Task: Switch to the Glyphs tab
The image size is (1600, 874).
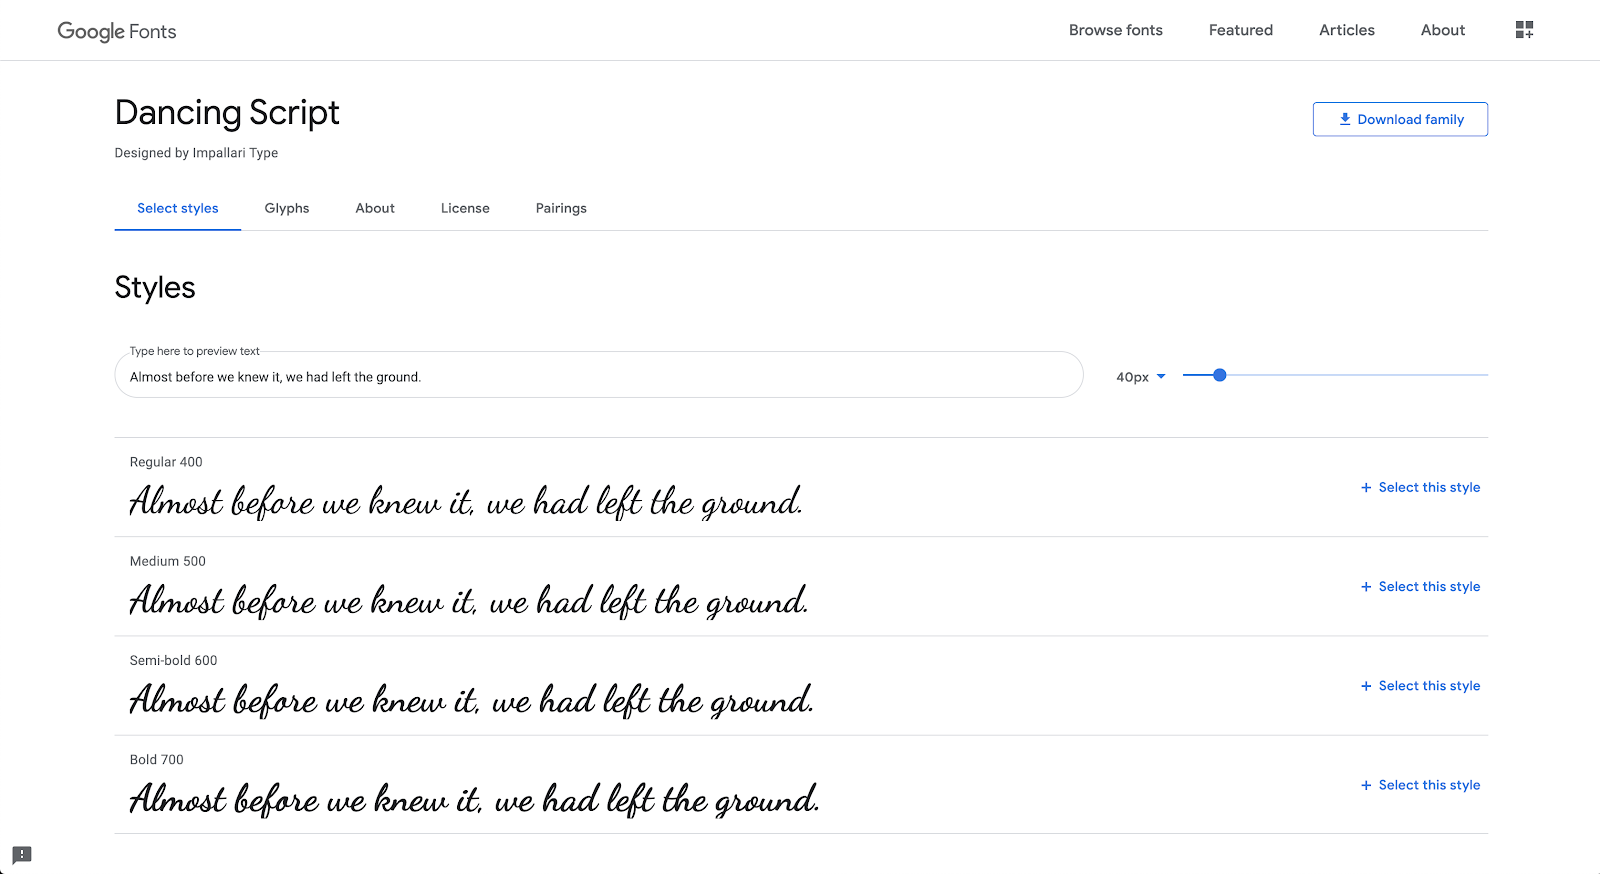Action: [287, 208]
